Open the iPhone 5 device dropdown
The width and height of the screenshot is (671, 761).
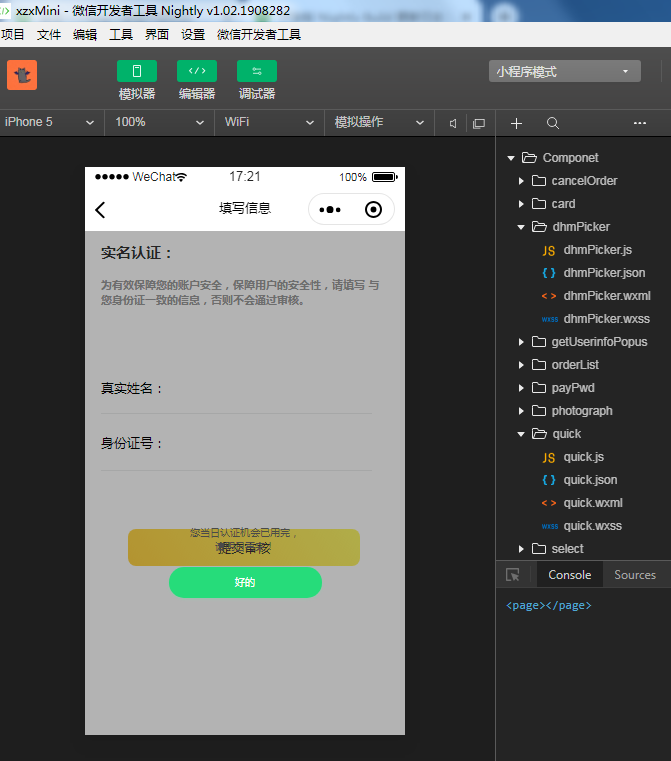coord(49,122)
